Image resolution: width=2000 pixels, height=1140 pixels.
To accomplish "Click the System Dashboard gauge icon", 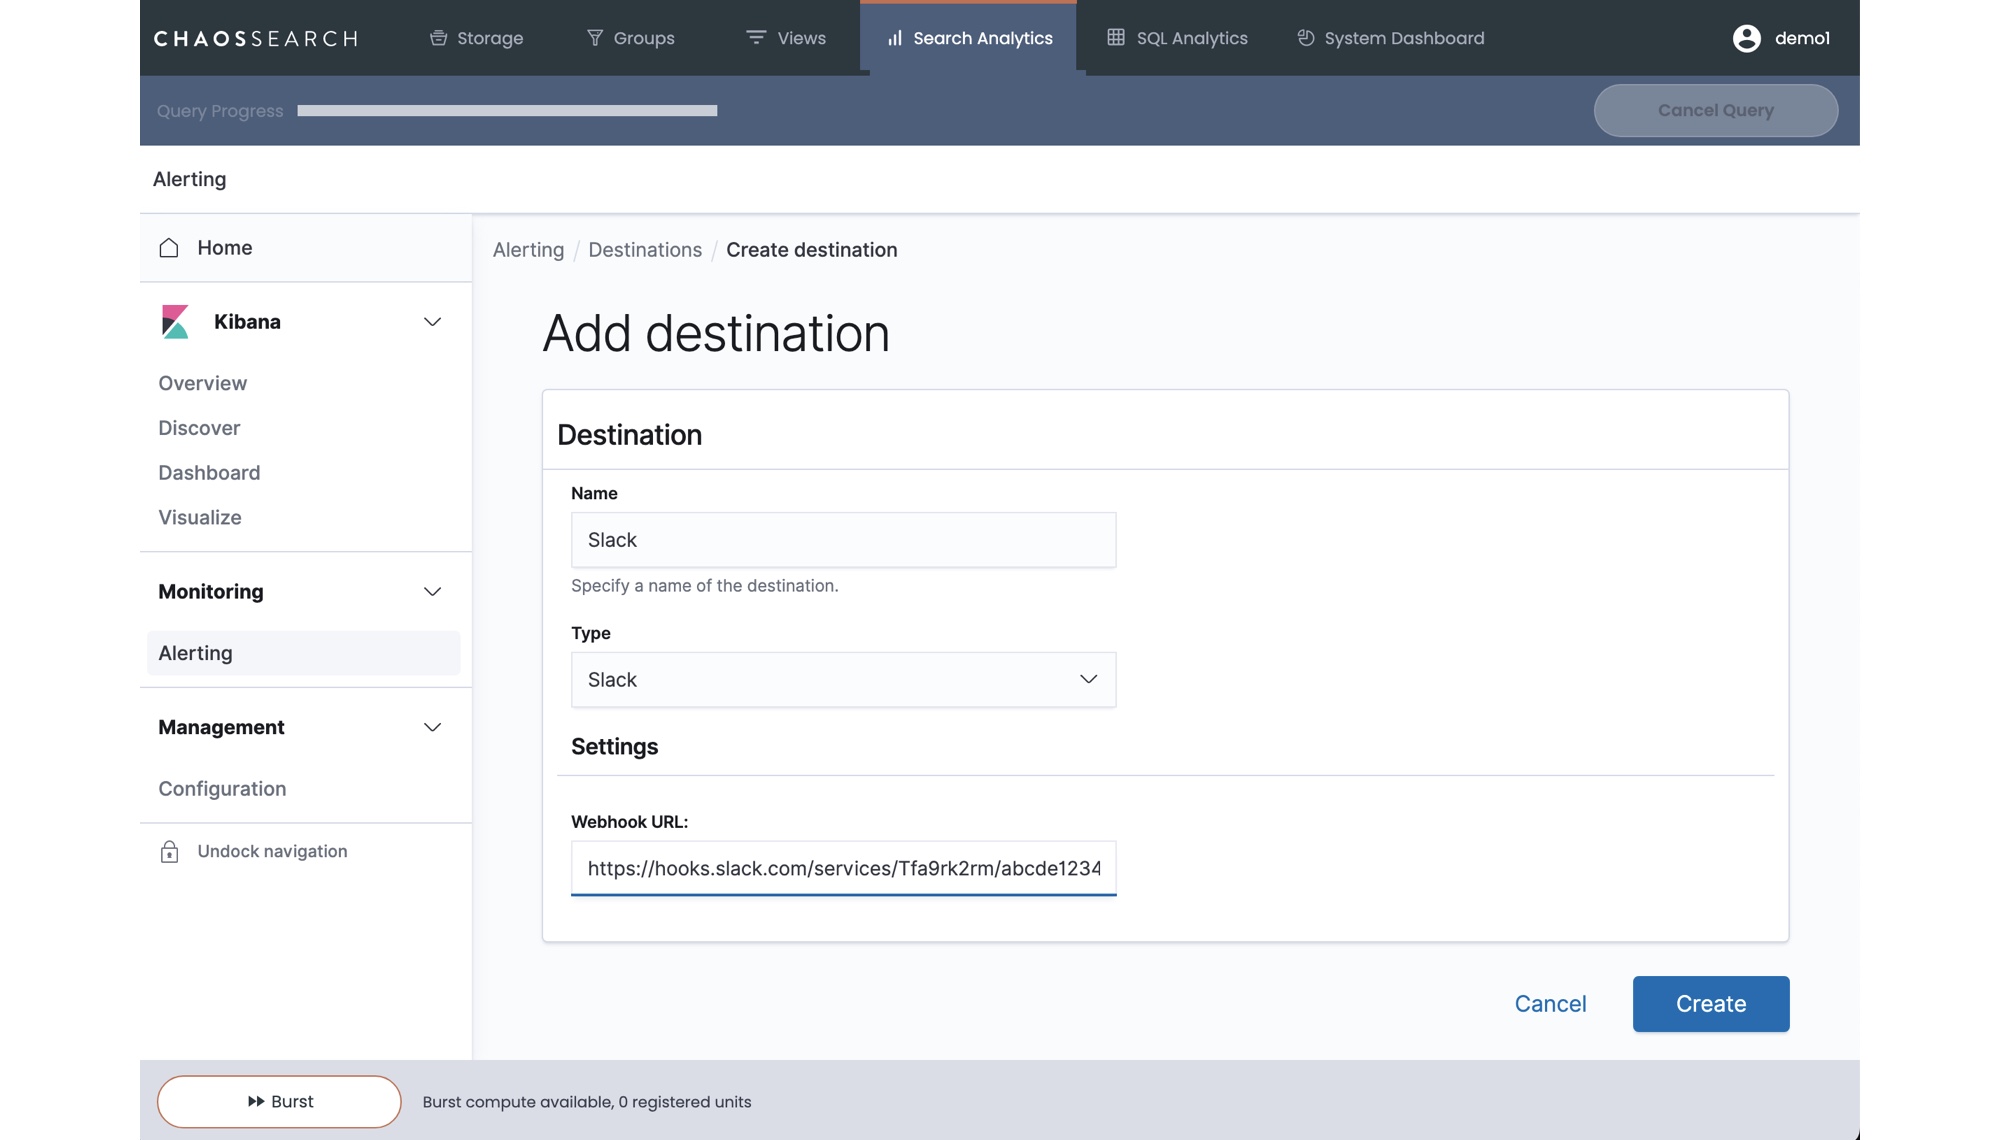I will click(1305, 38).
